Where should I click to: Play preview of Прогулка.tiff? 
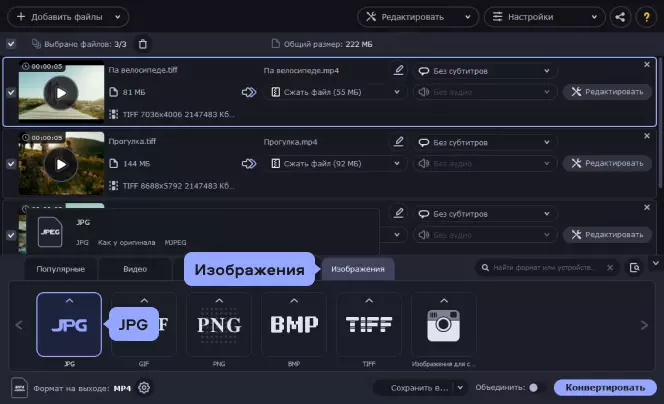(61, 164)
